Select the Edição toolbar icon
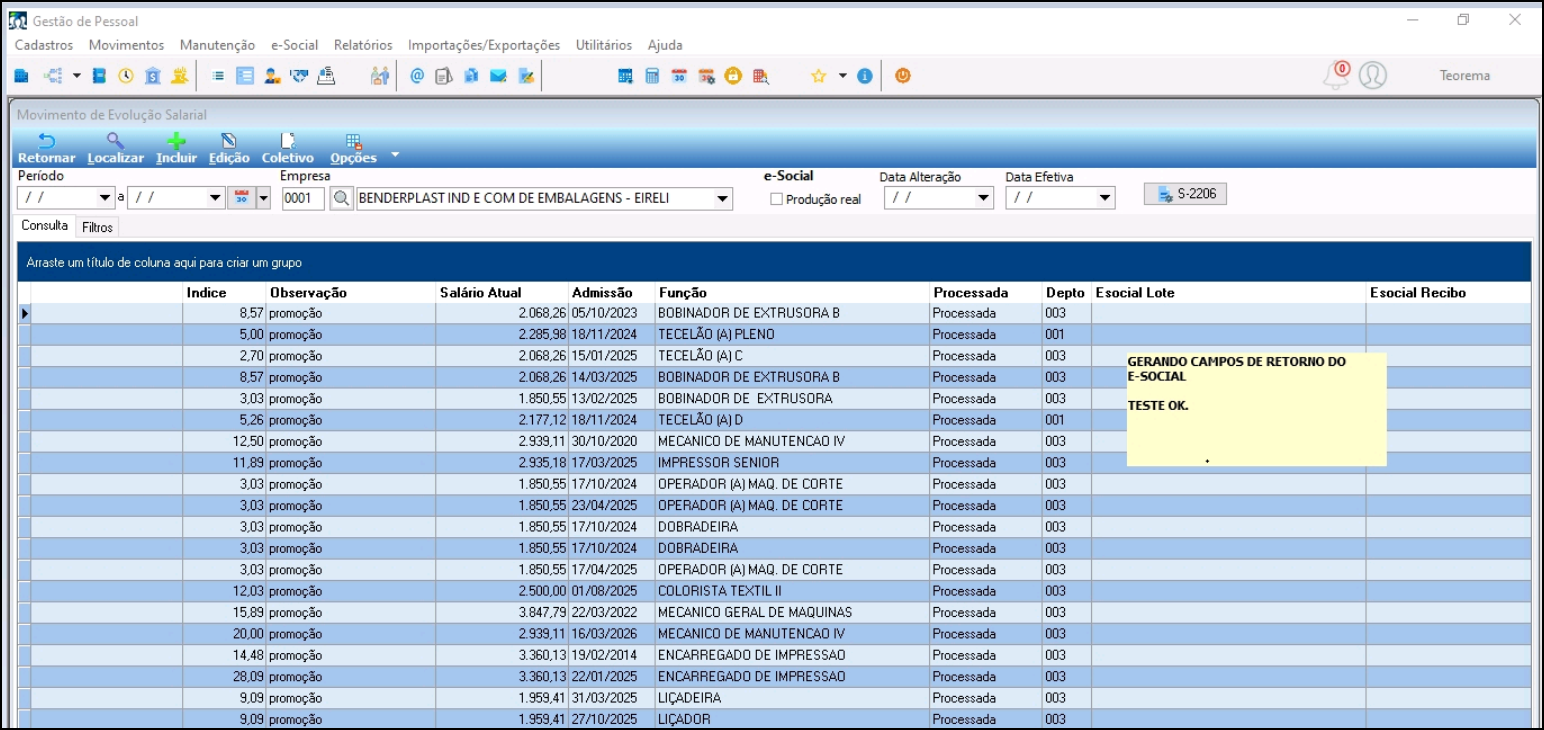 pos(229,148)
